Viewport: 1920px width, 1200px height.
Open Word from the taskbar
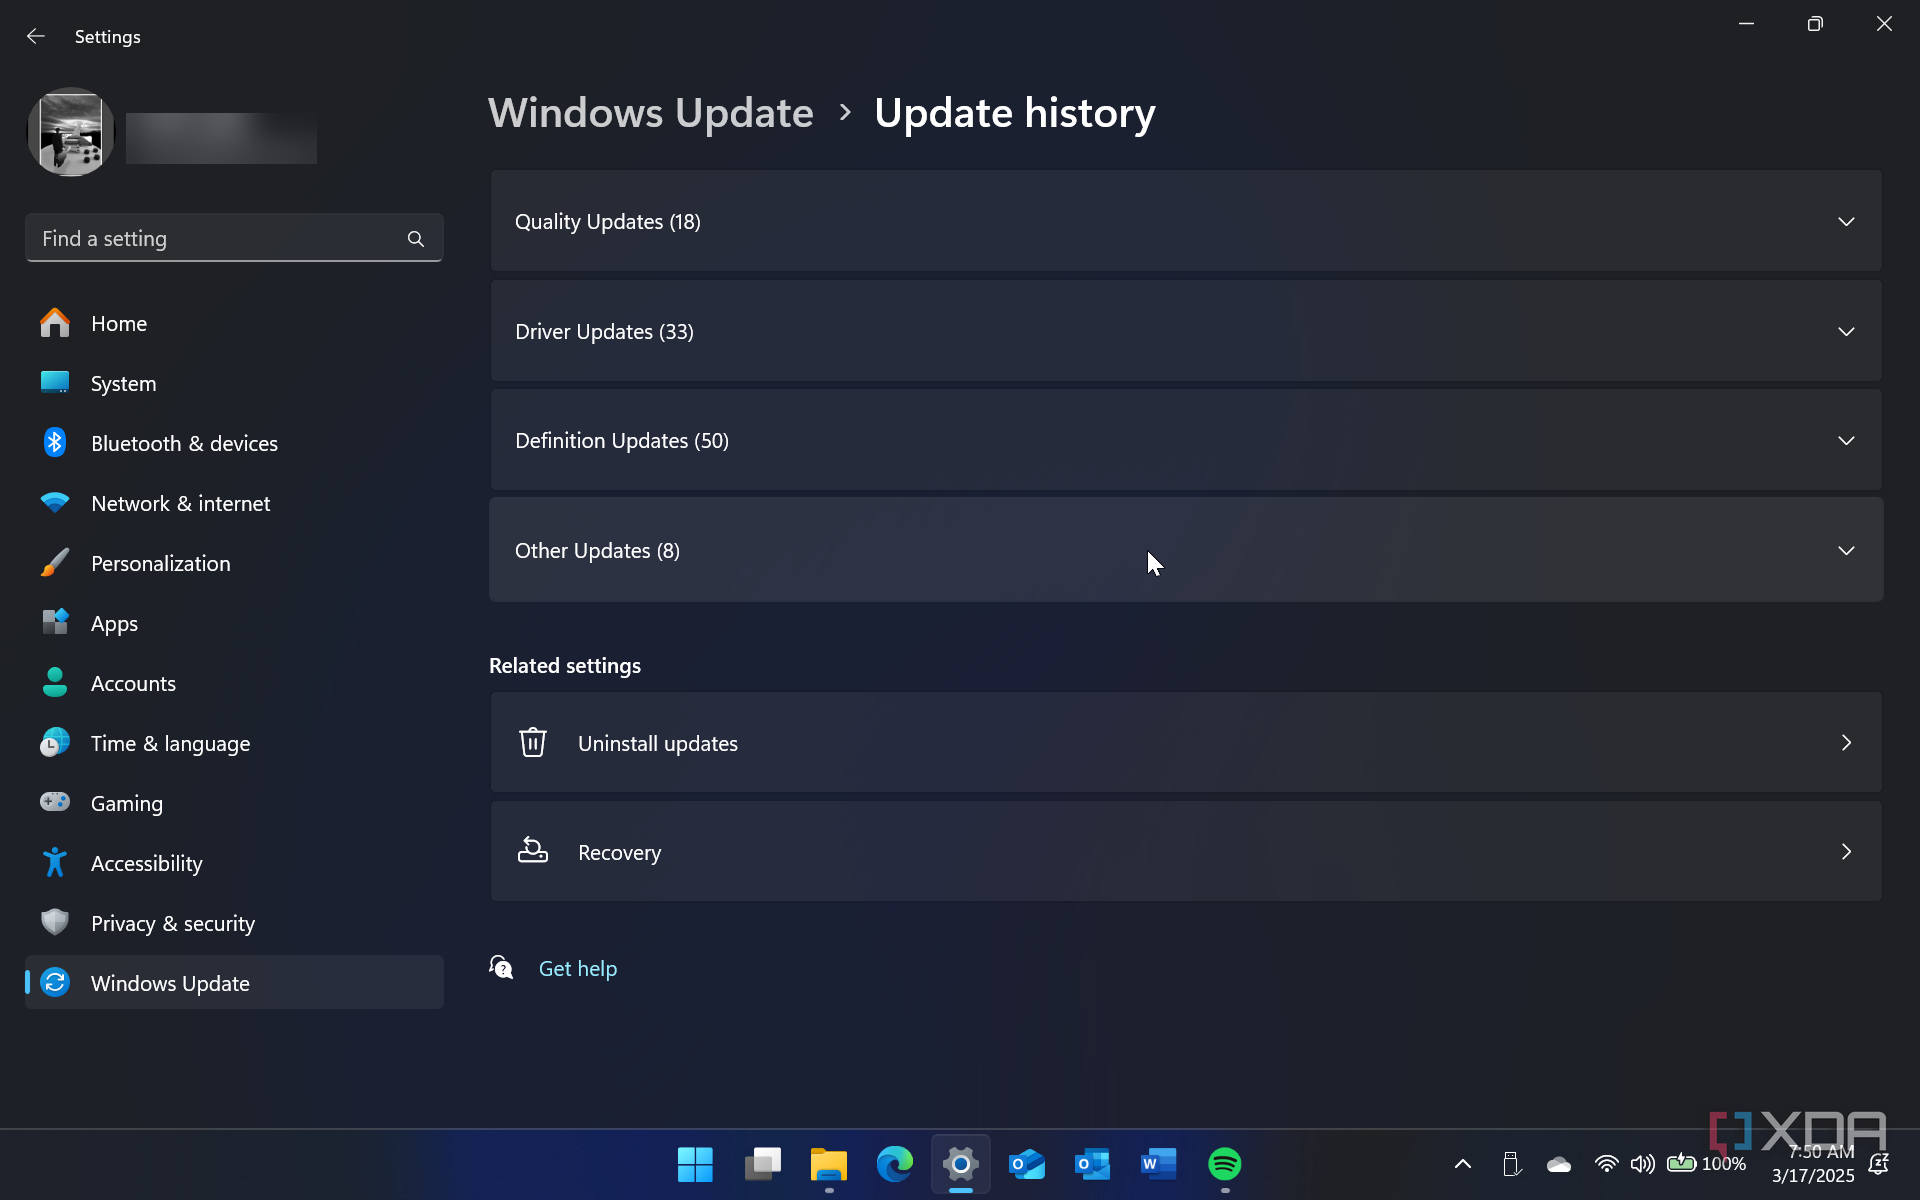pyautogui.click(x=1158, y=1164)
